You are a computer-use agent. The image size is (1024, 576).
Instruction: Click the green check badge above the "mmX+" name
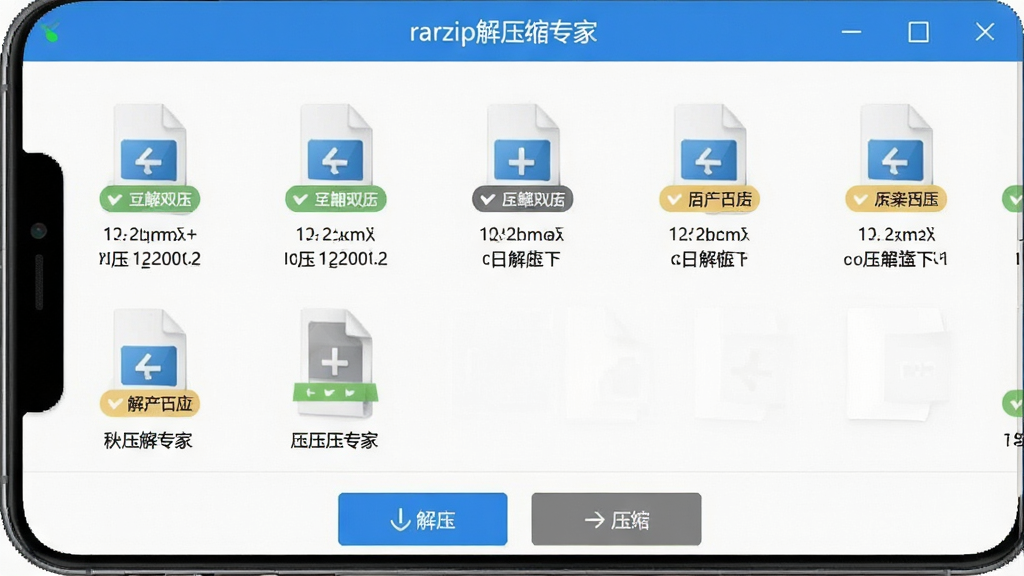coord(150,199)
